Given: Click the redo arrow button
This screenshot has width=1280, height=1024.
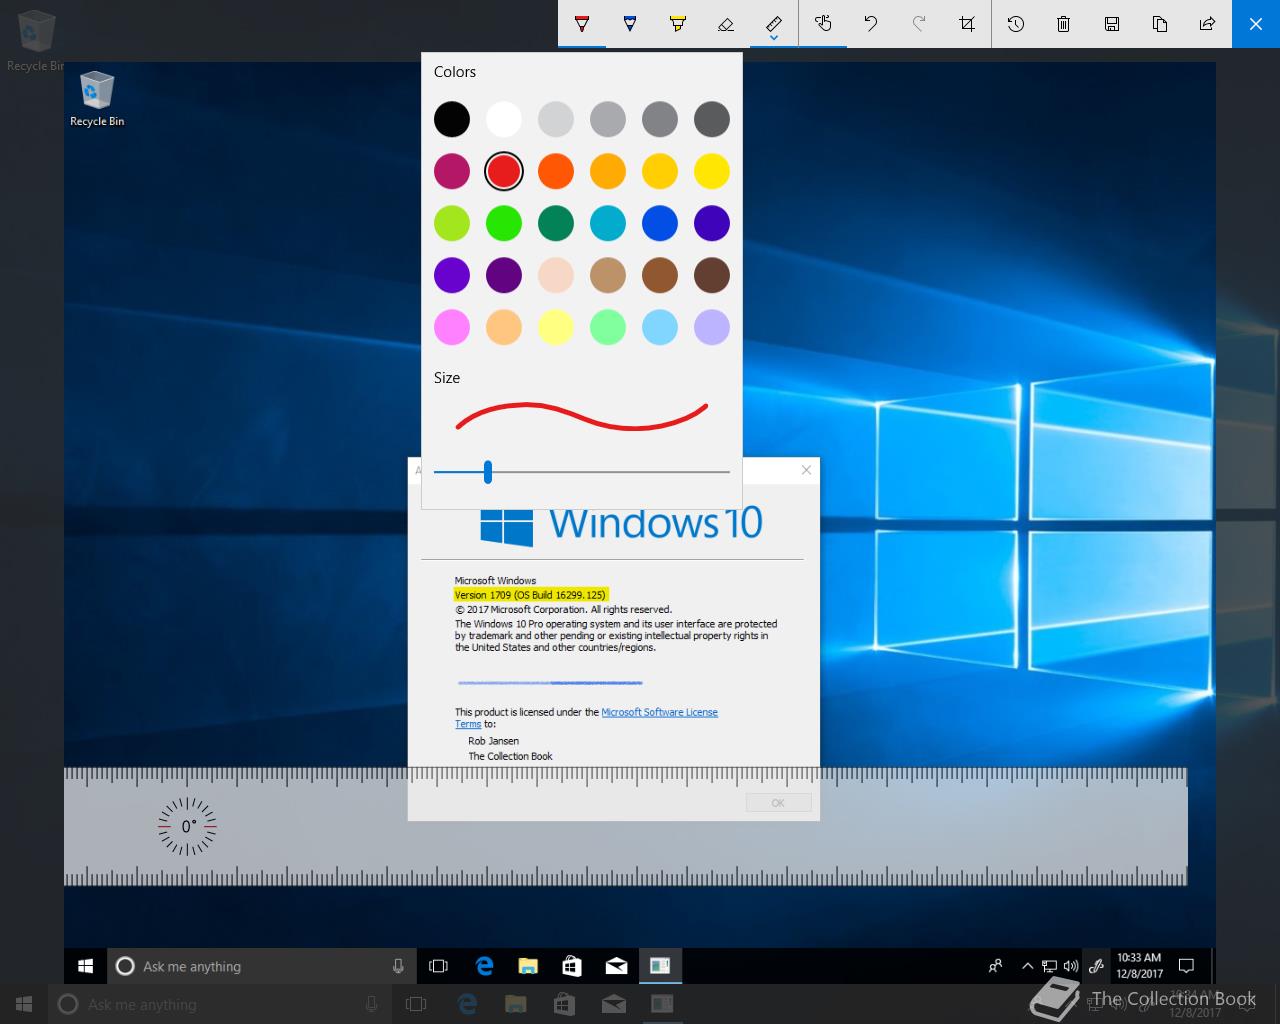Looking at the screenshot, I should (x=919, y=24).
